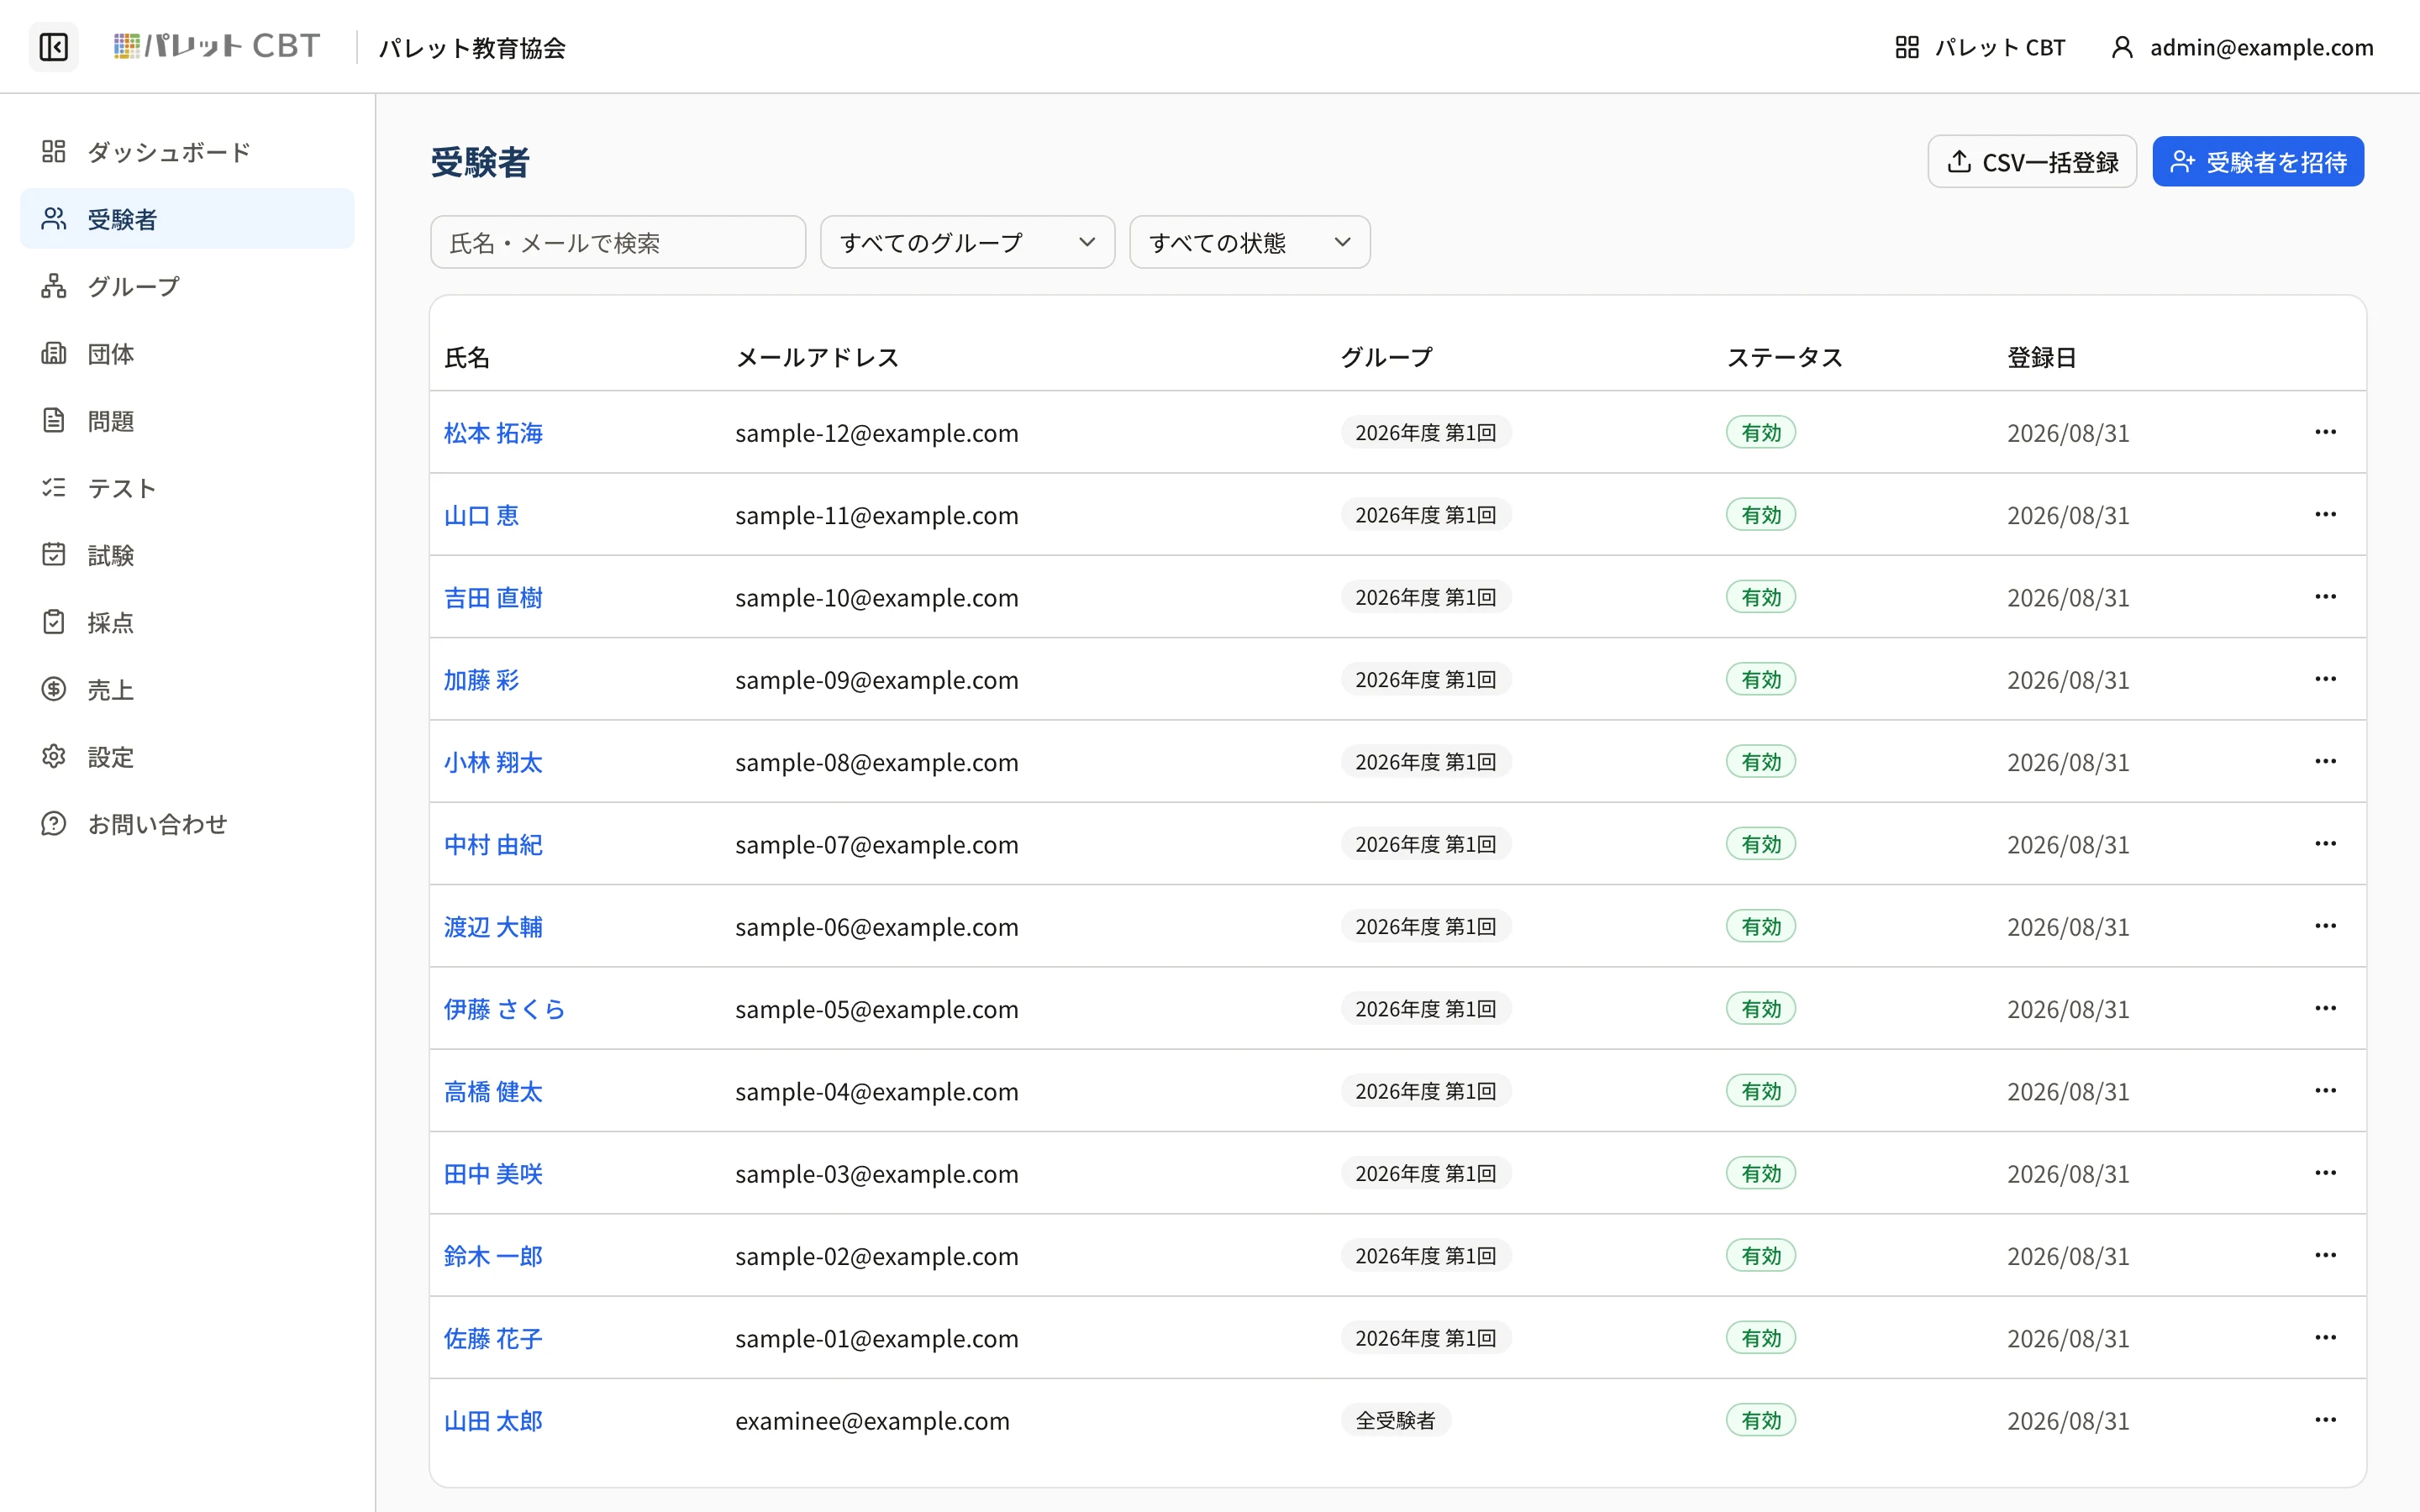Focus the 氏名・メールで検索 search field

click(618, 243)
